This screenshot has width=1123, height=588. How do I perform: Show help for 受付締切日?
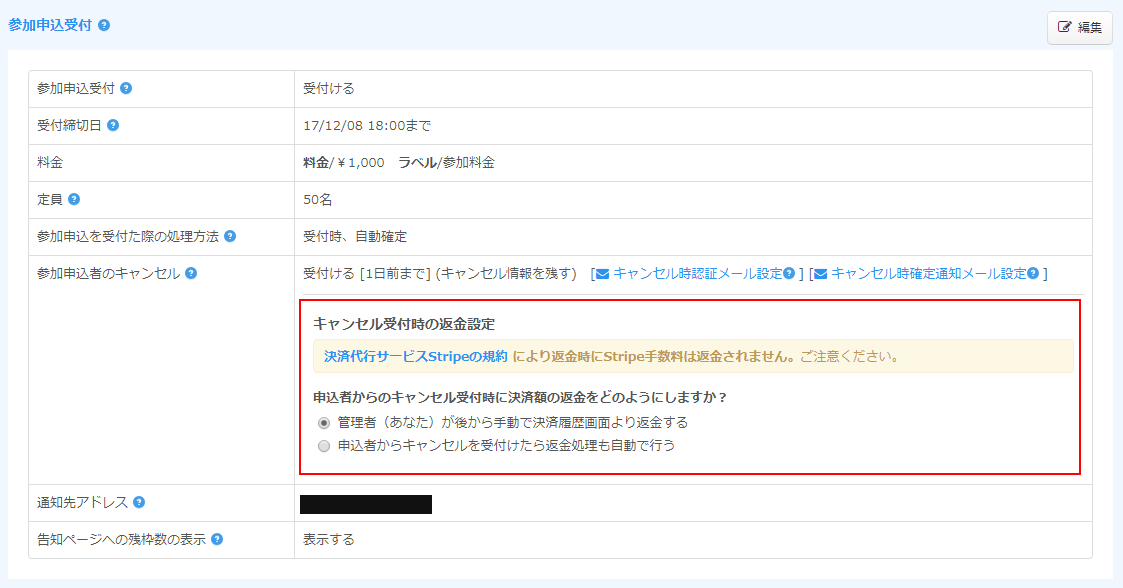113,125
